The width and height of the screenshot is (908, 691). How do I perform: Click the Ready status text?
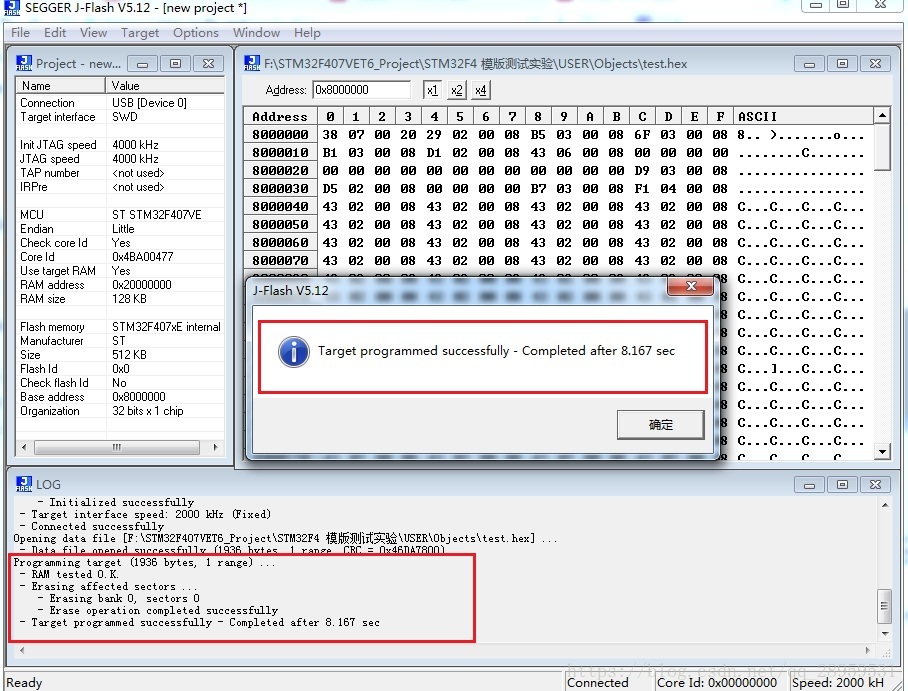pyautogui.click(x=24, y=683)
